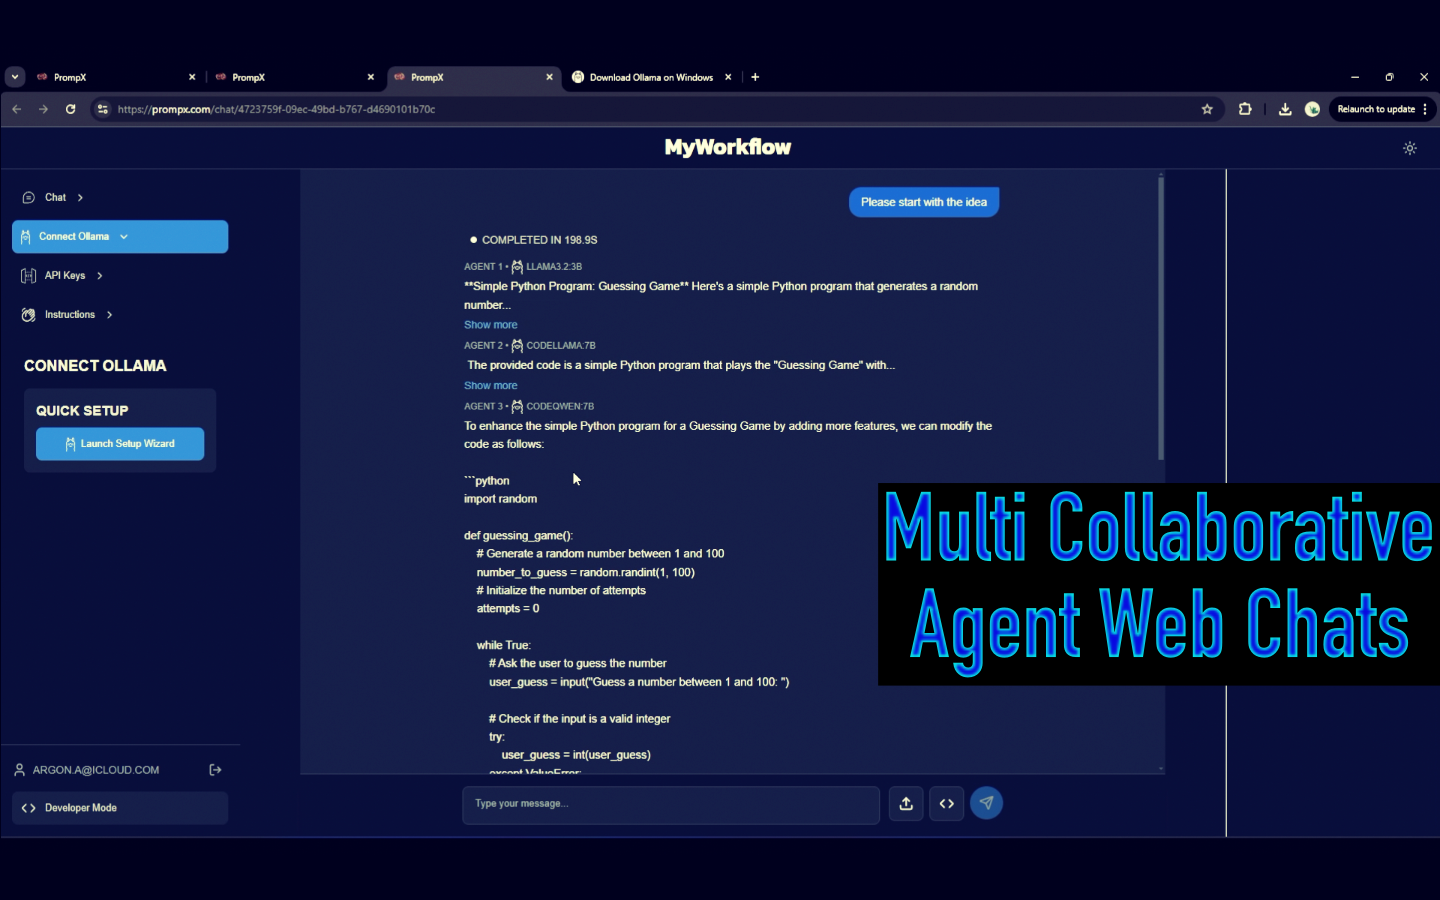Screen dimensions: 1440x900
Task: Open the Chat sidebar section
Action: coord(55,198)
